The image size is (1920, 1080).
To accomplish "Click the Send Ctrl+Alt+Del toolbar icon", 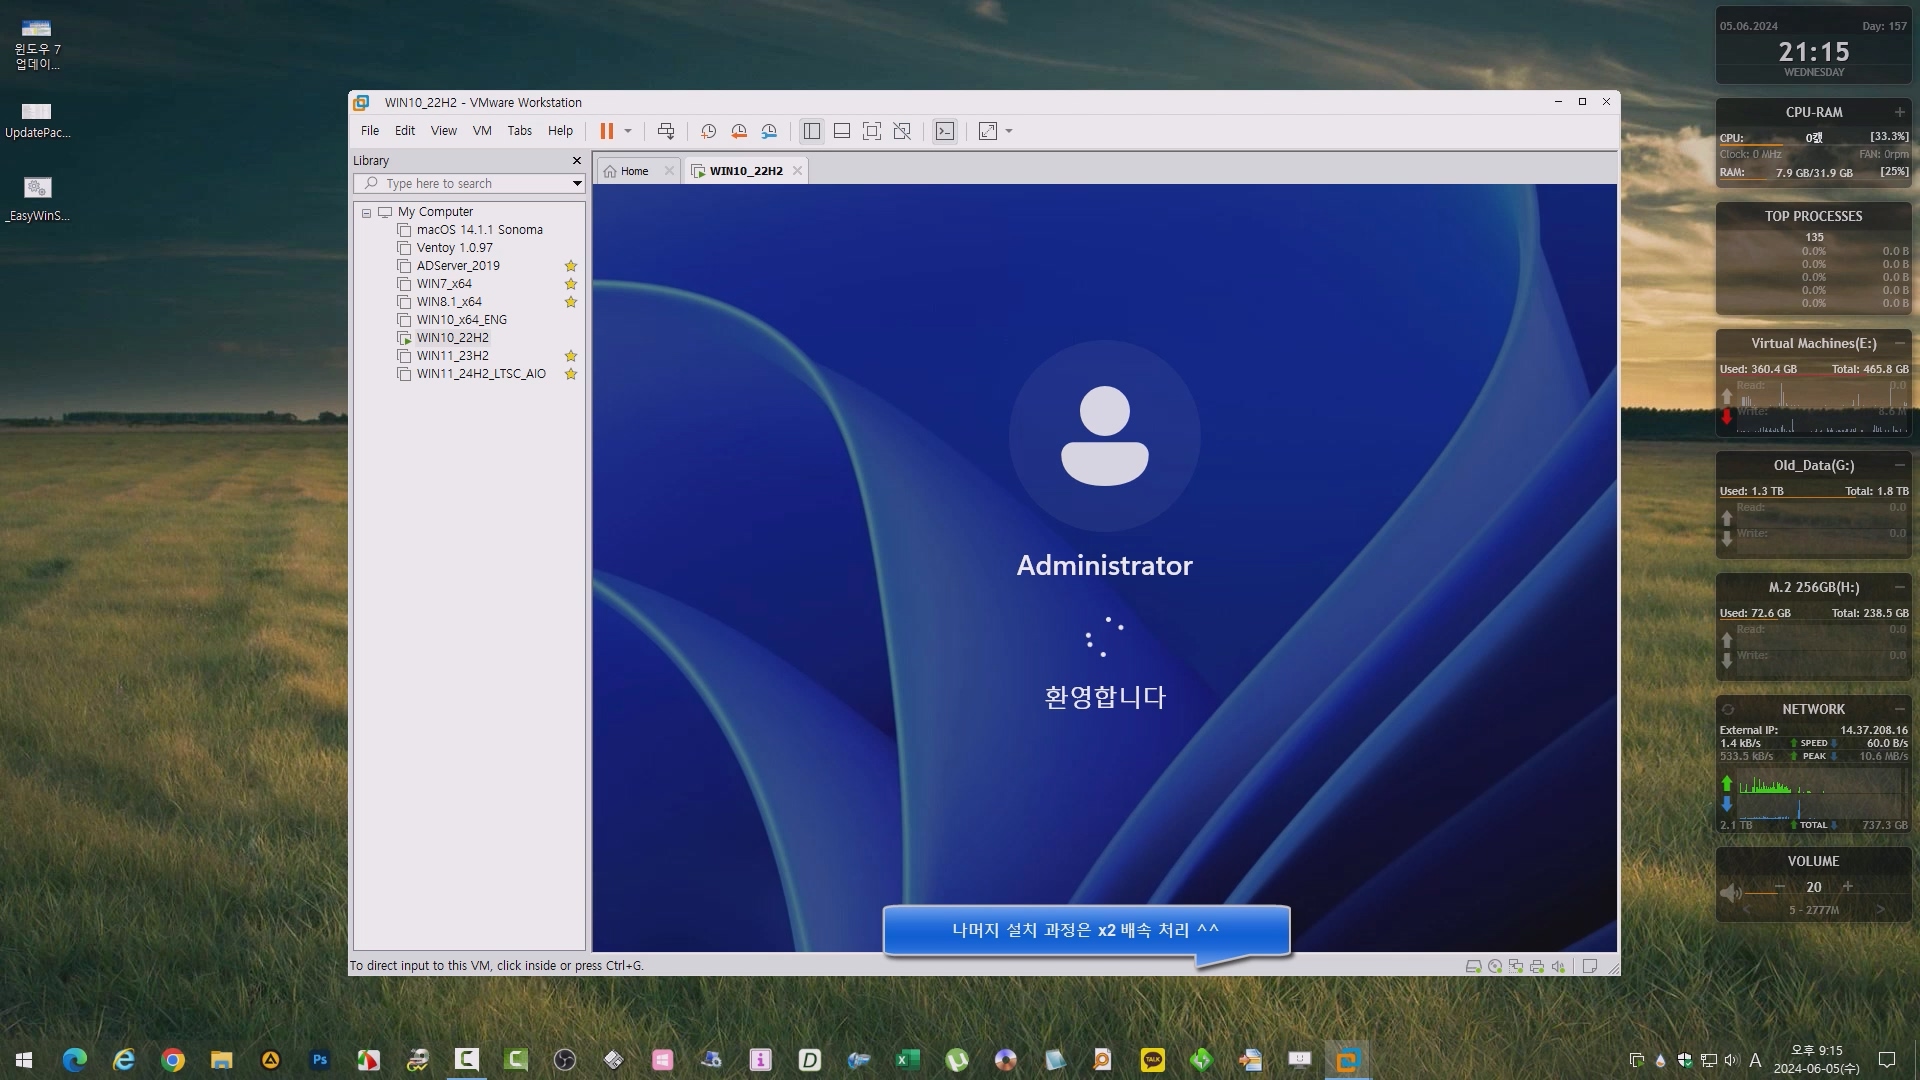I will coord(666,131).
